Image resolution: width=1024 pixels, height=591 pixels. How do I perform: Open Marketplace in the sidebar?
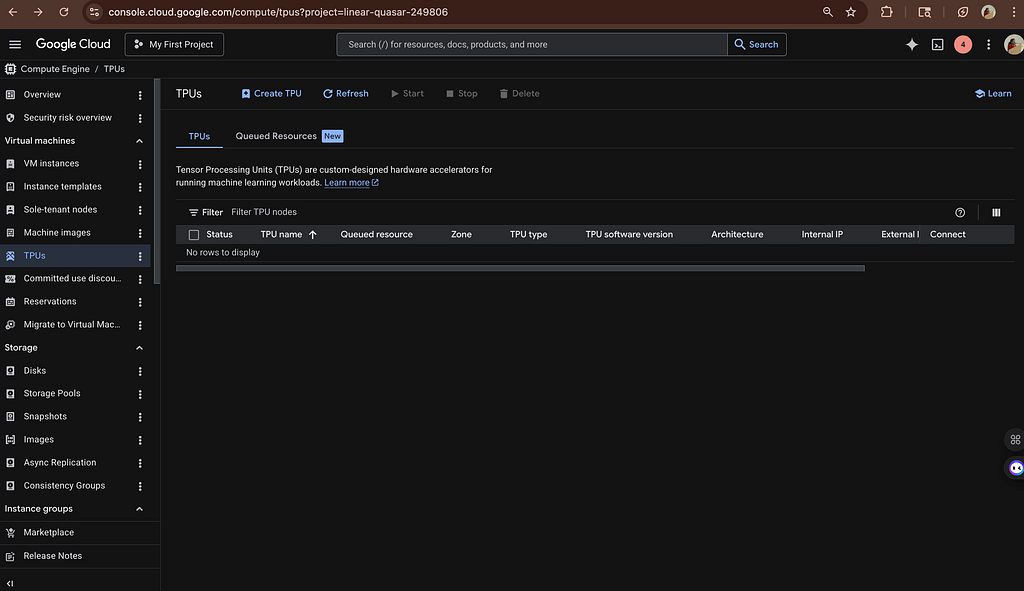[x=48, y=533]
